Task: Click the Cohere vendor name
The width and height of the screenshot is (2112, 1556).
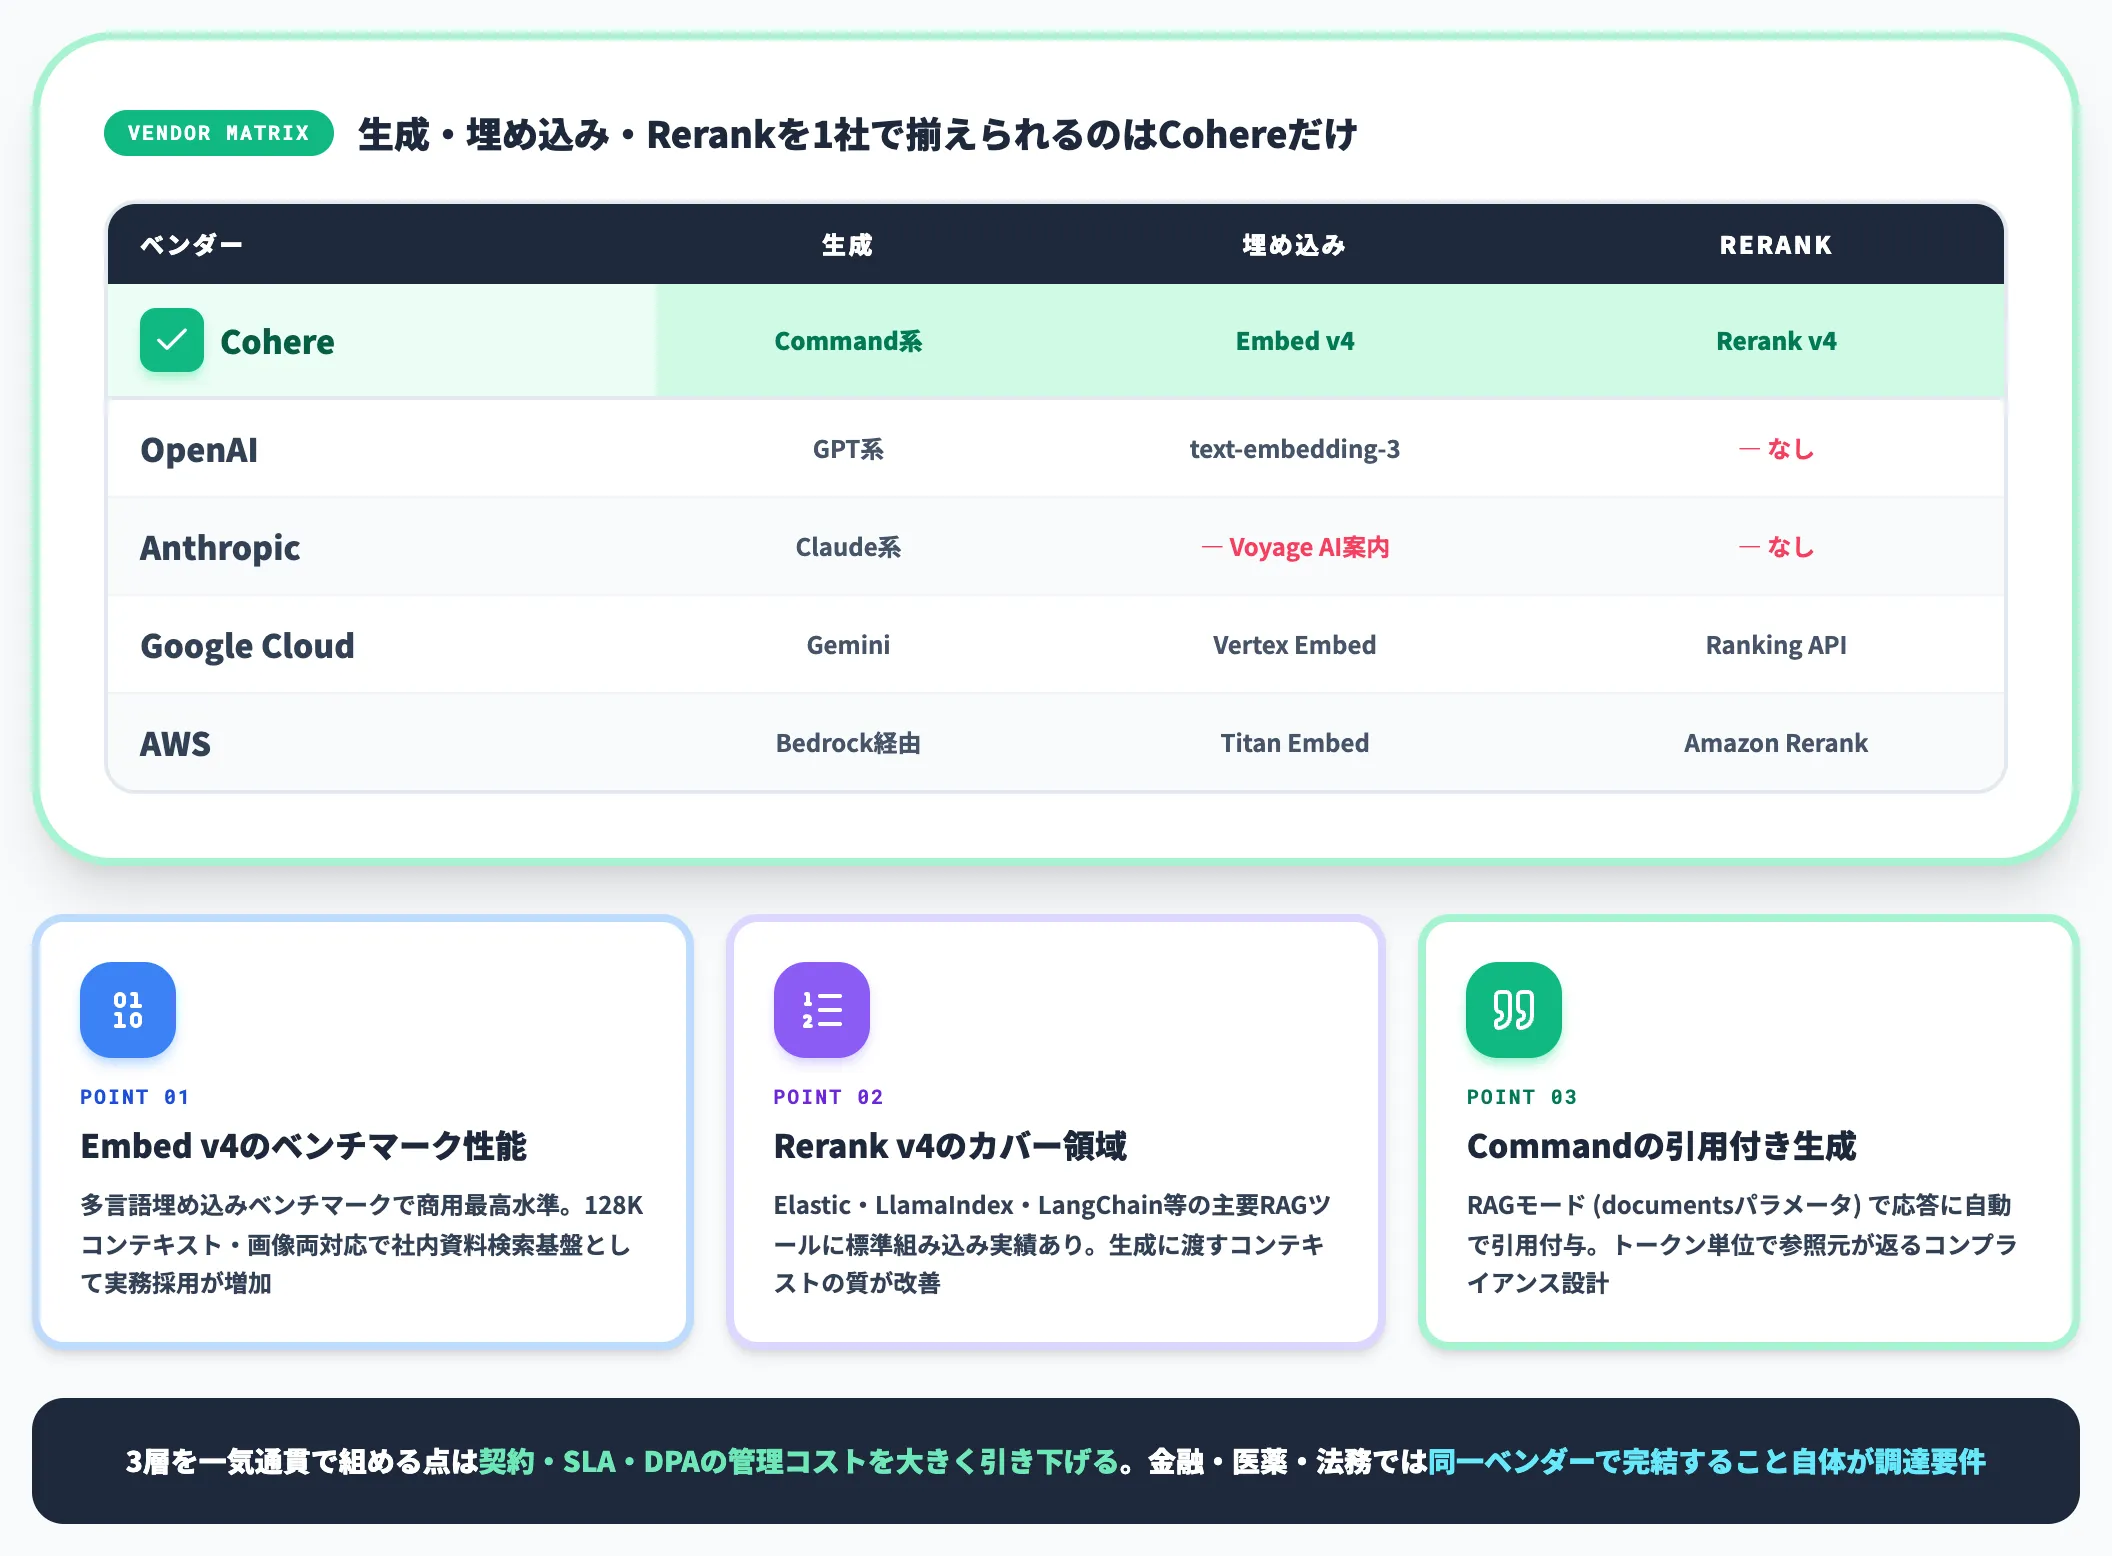Action: click(277, 342)
